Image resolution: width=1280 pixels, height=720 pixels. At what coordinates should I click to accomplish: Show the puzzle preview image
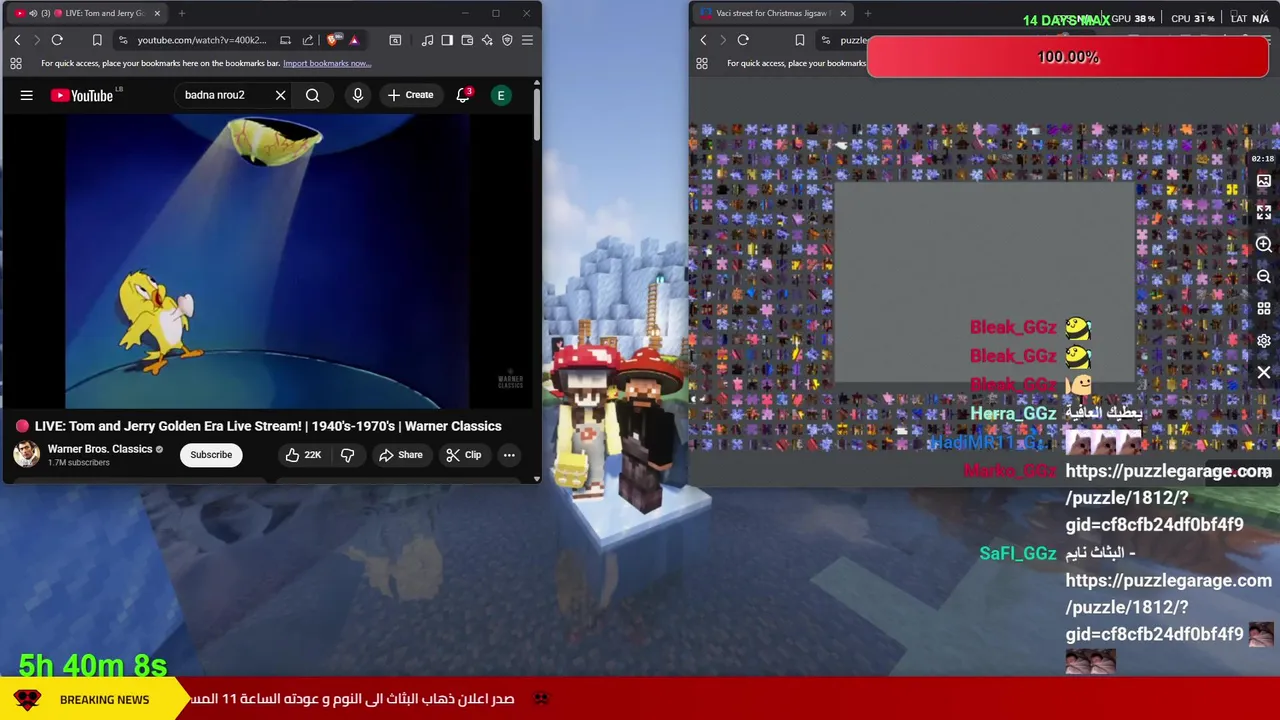(1264, 181)
